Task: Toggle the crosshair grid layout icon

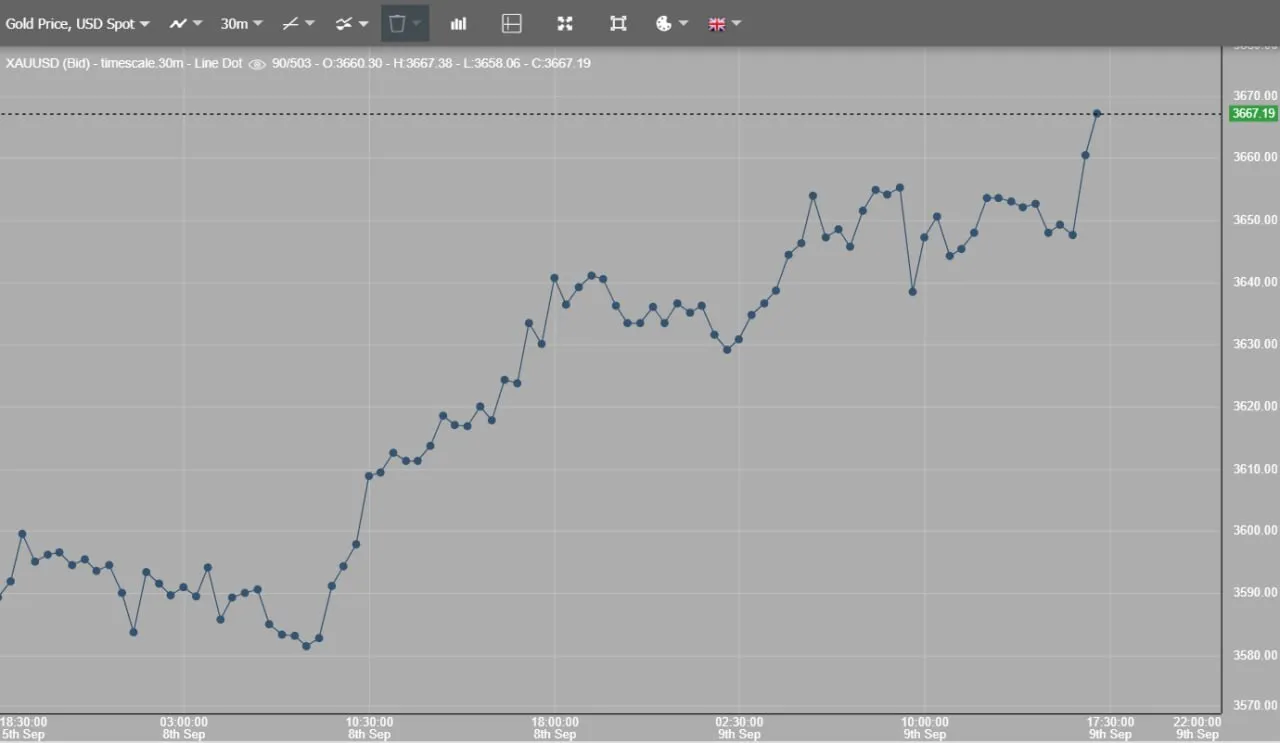Action: [x=512, y=23]
